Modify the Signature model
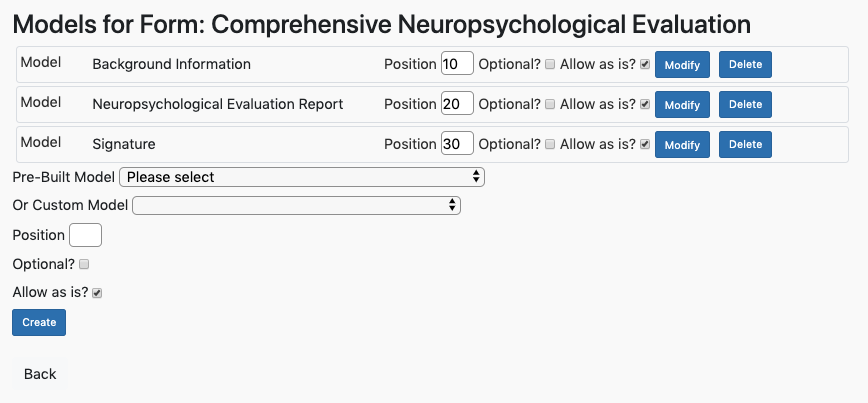 pos(682,144)
